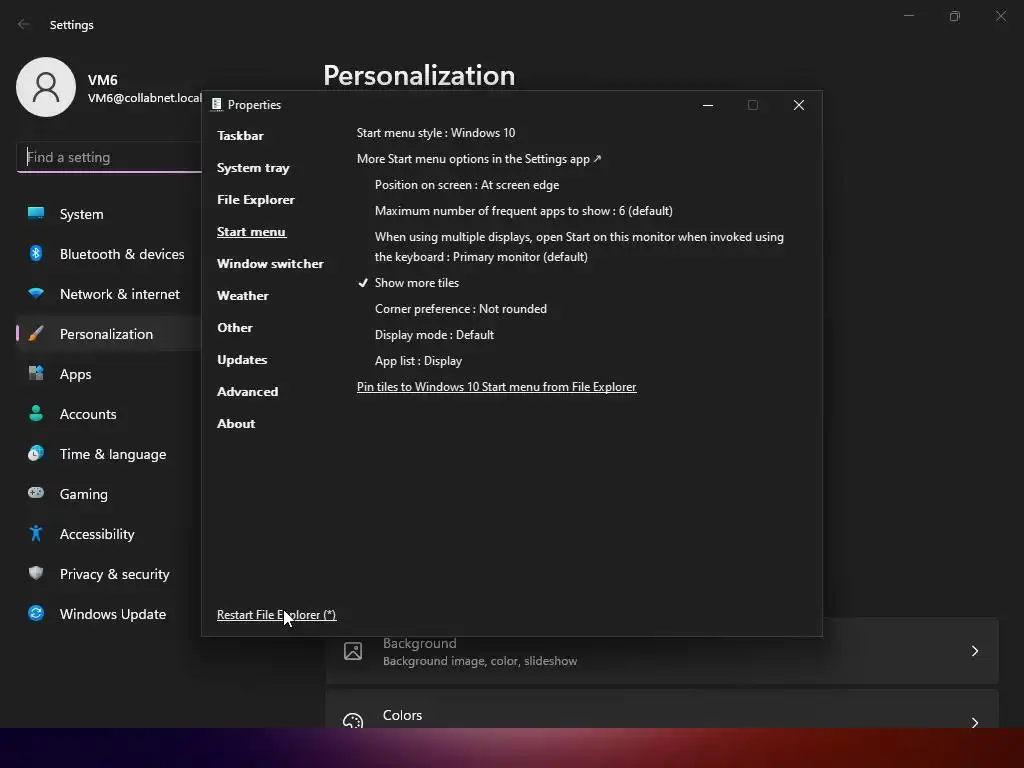Select the Privacy & security shield icon
Image resolution: width=1024 pixels, height=768 pixels.
coord(36,573)
